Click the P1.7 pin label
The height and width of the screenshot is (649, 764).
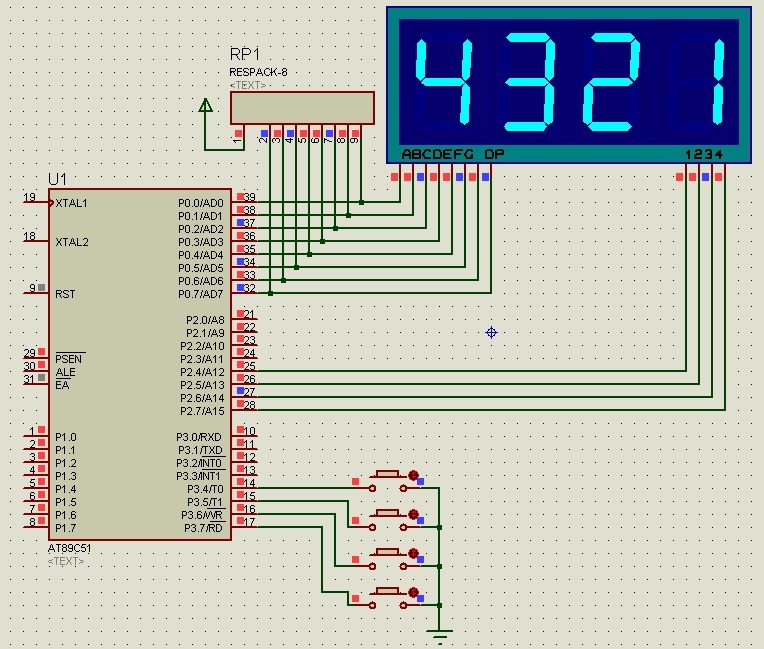pyautogui.click(x=66, y=528)
